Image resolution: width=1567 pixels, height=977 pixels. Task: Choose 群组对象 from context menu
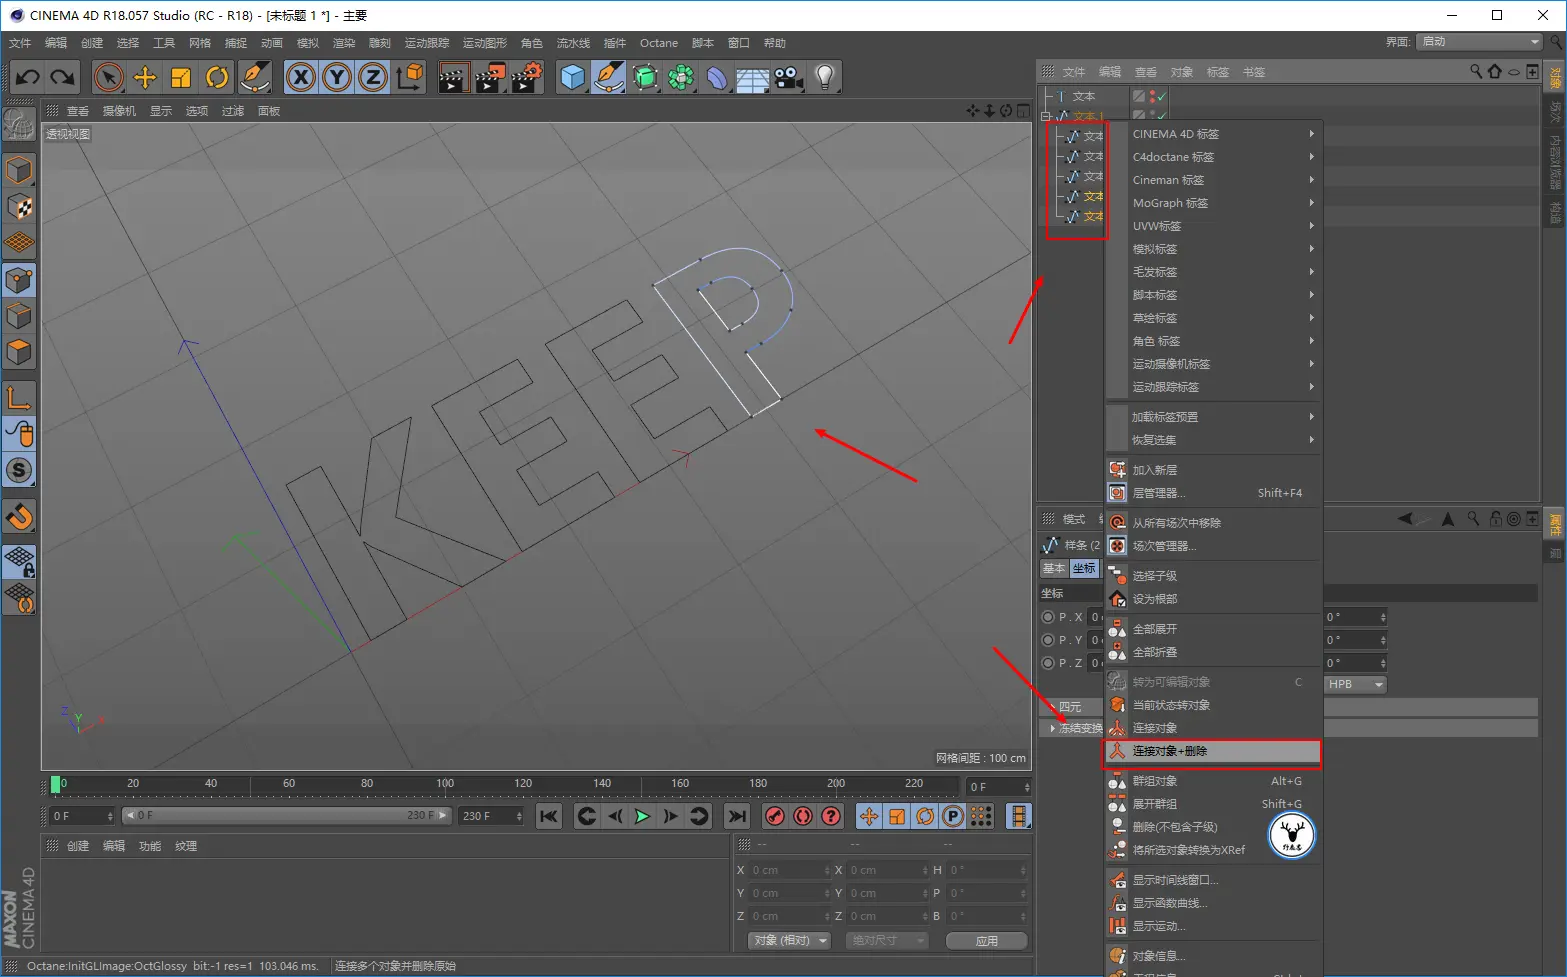[1212, 782]
